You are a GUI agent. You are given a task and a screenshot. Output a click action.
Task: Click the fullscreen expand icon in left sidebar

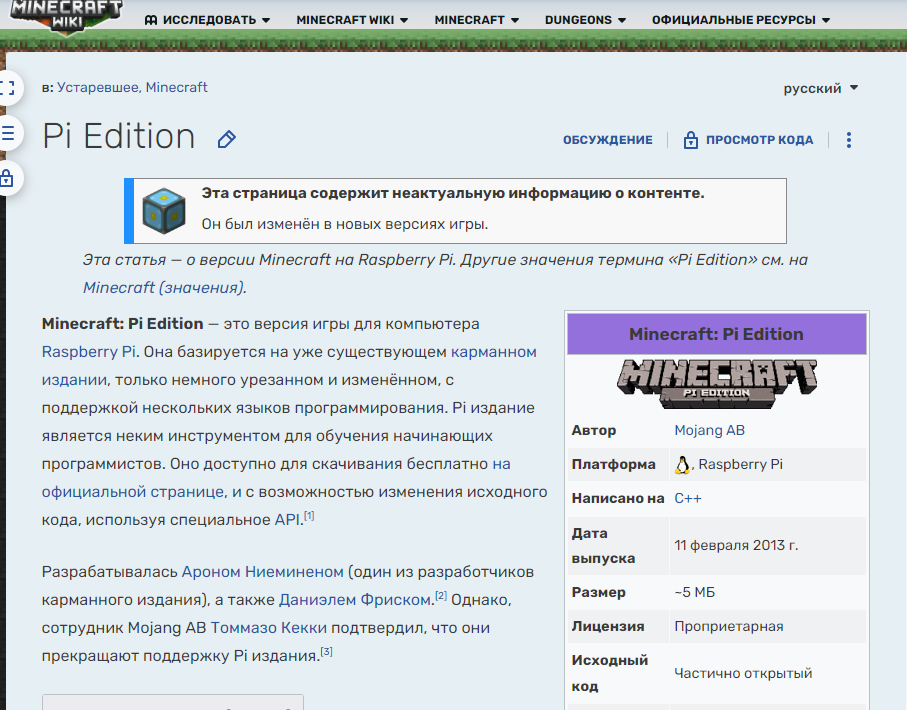tap(8, 88)
